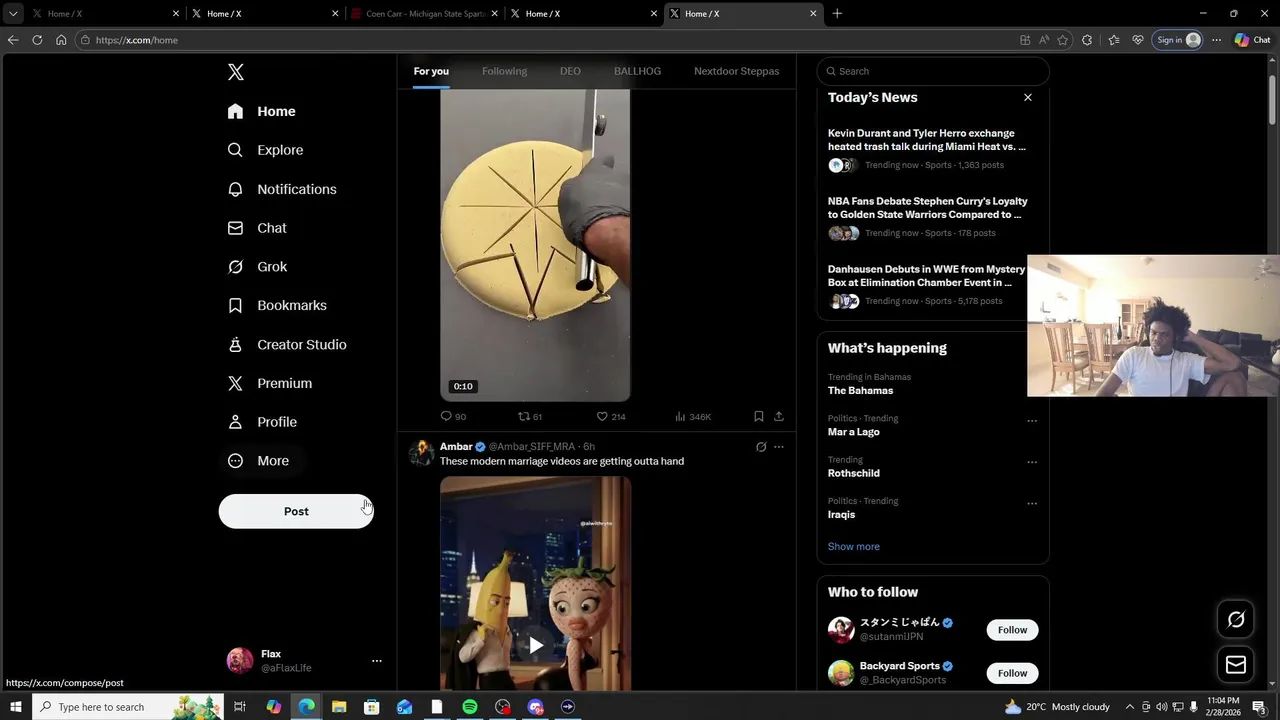Open options for Iraqis trend
The height and width of the screenshot is (720, 1280).
(x=1032, y=503)
